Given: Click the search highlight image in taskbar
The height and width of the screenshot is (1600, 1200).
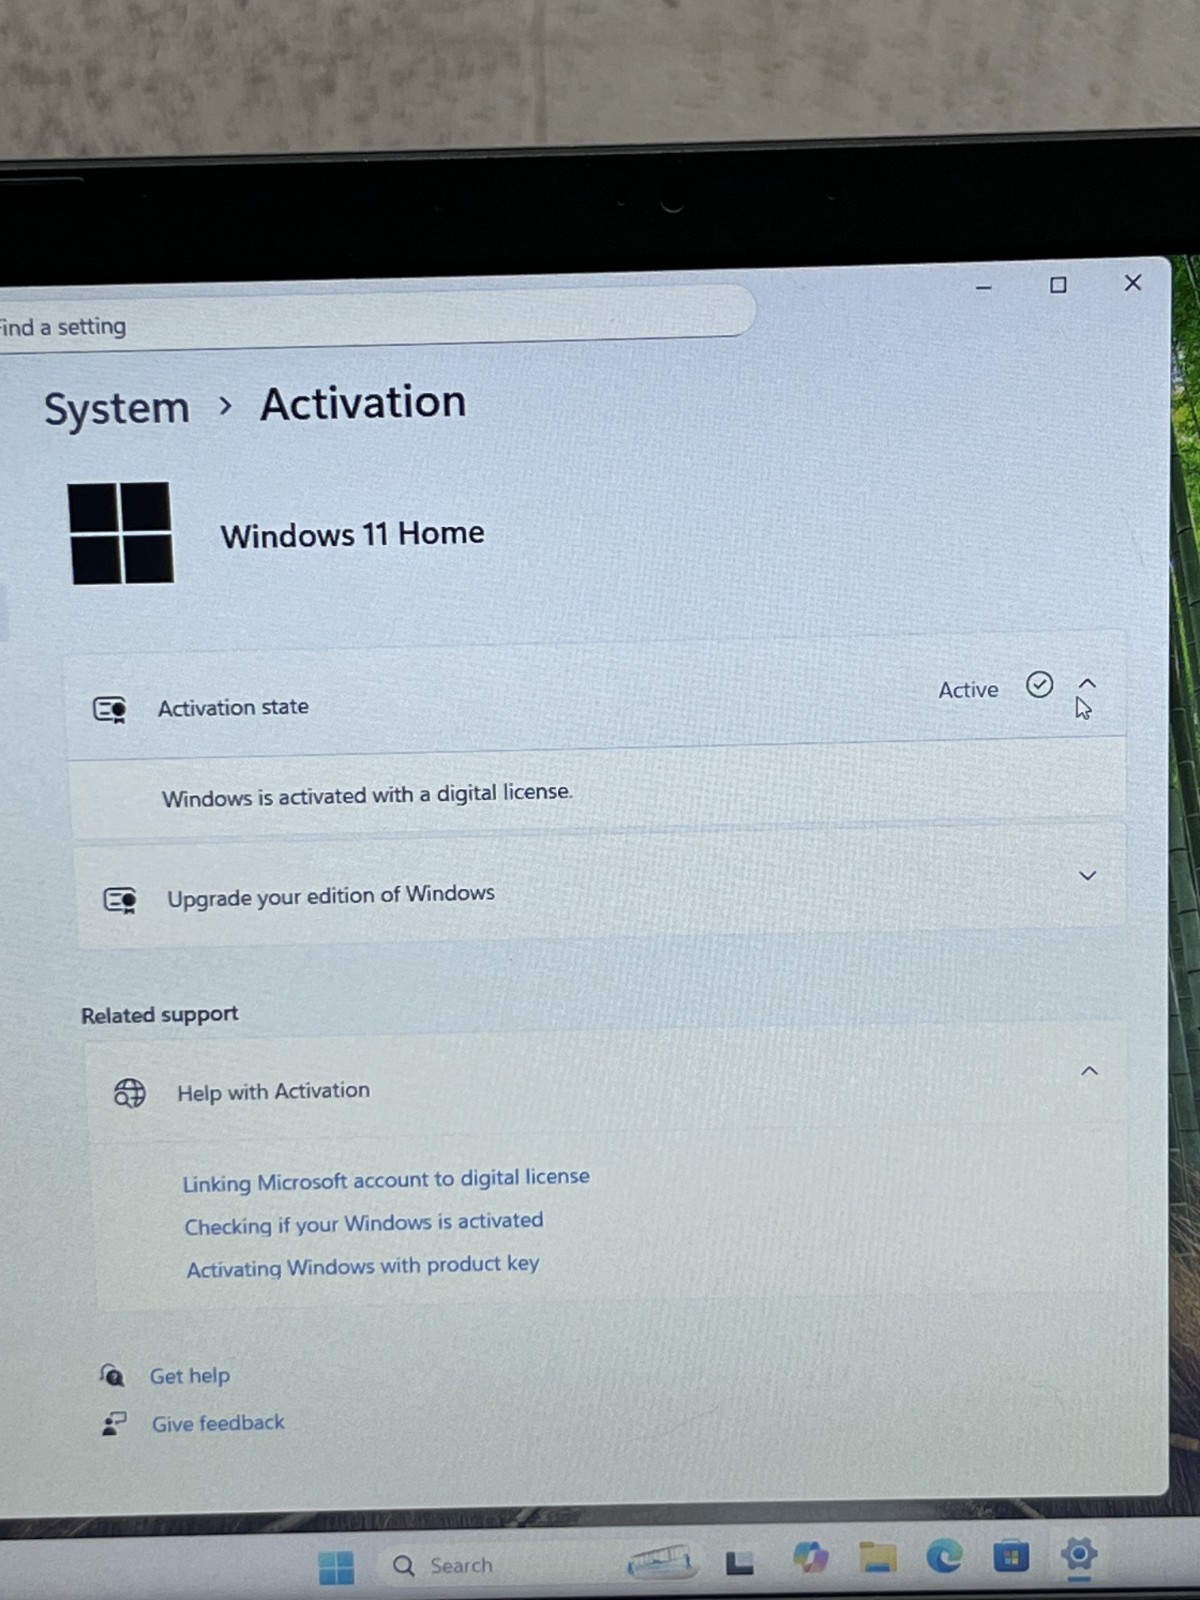Looking at the screenshot, I should tap(660, 1561).
